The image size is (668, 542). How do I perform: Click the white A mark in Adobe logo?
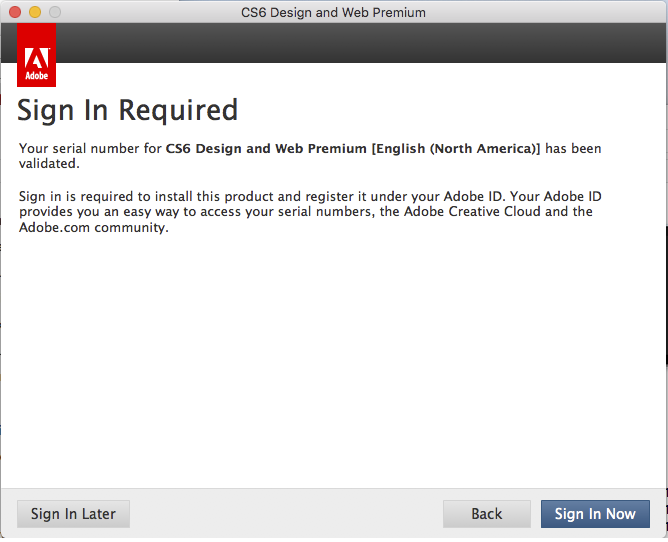(37, 58)
